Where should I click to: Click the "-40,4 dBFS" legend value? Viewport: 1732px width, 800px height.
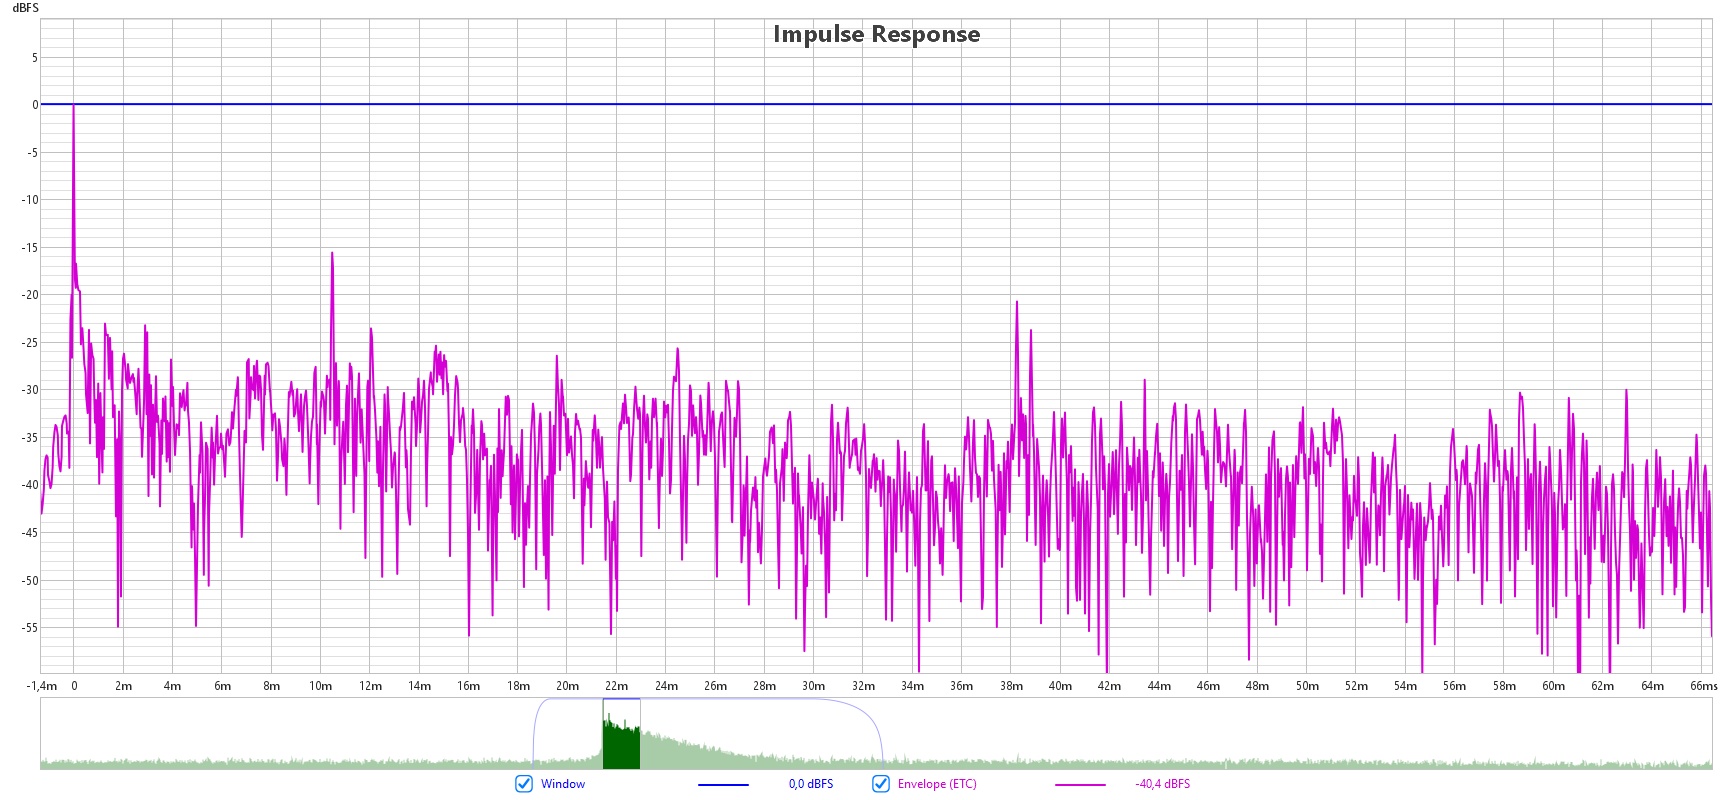1163,784
